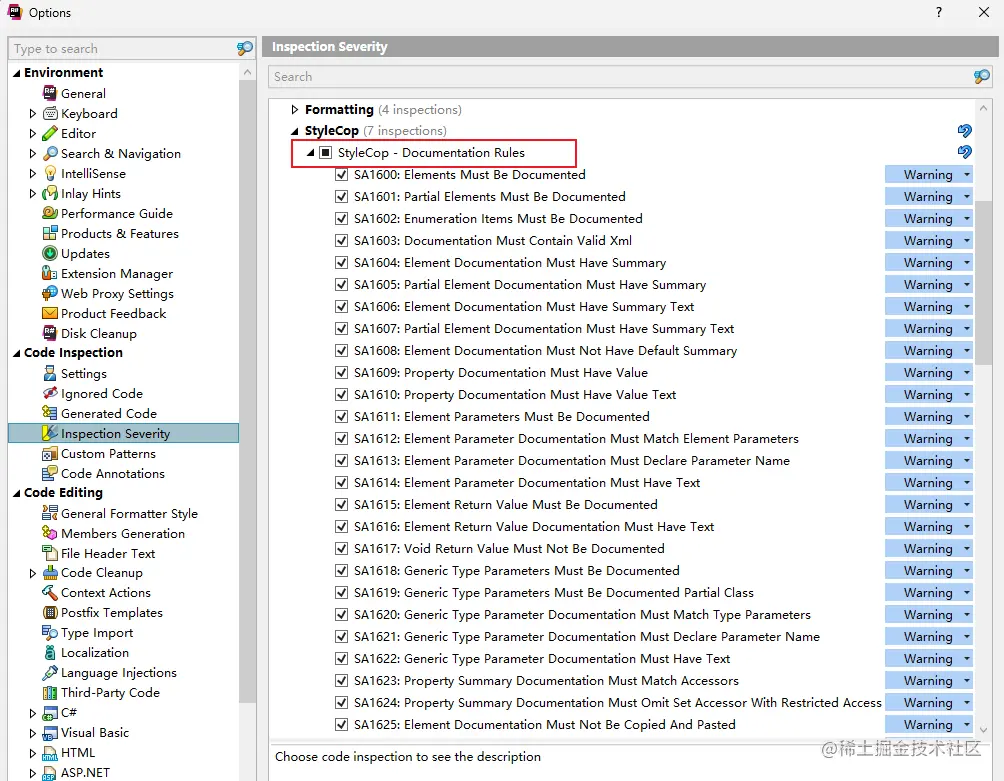Open severity dropdown for SA1611
The width and height of the screenshot is (1004, 781).
tap(928, 417)
